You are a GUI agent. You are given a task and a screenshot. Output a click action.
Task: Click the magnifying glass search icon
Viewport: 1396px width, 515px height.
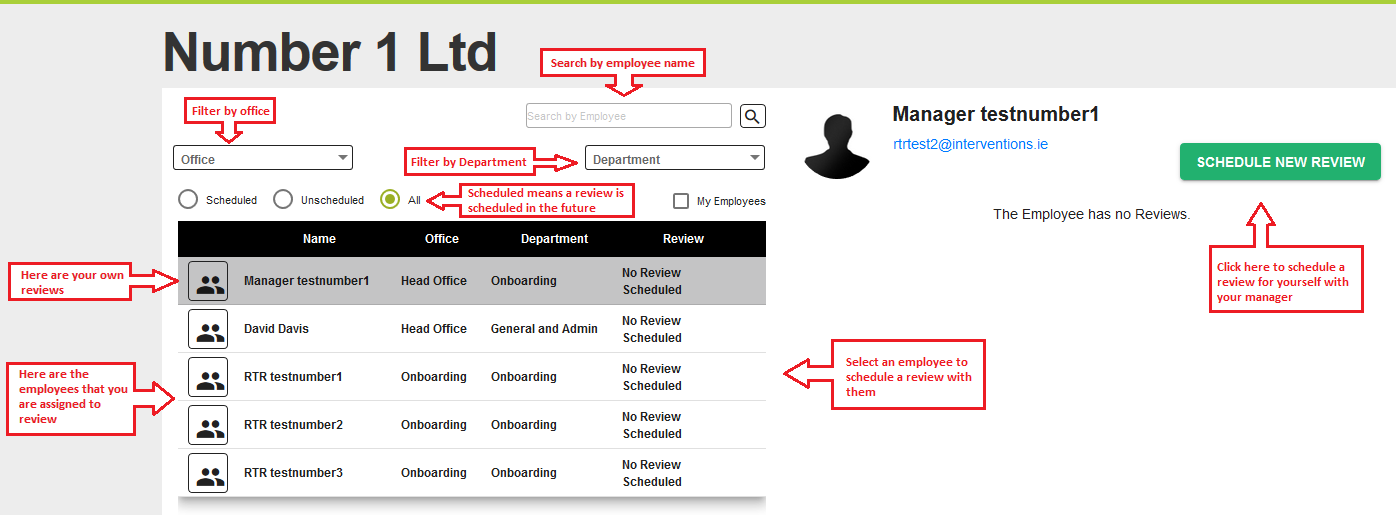tap(753, 116)
